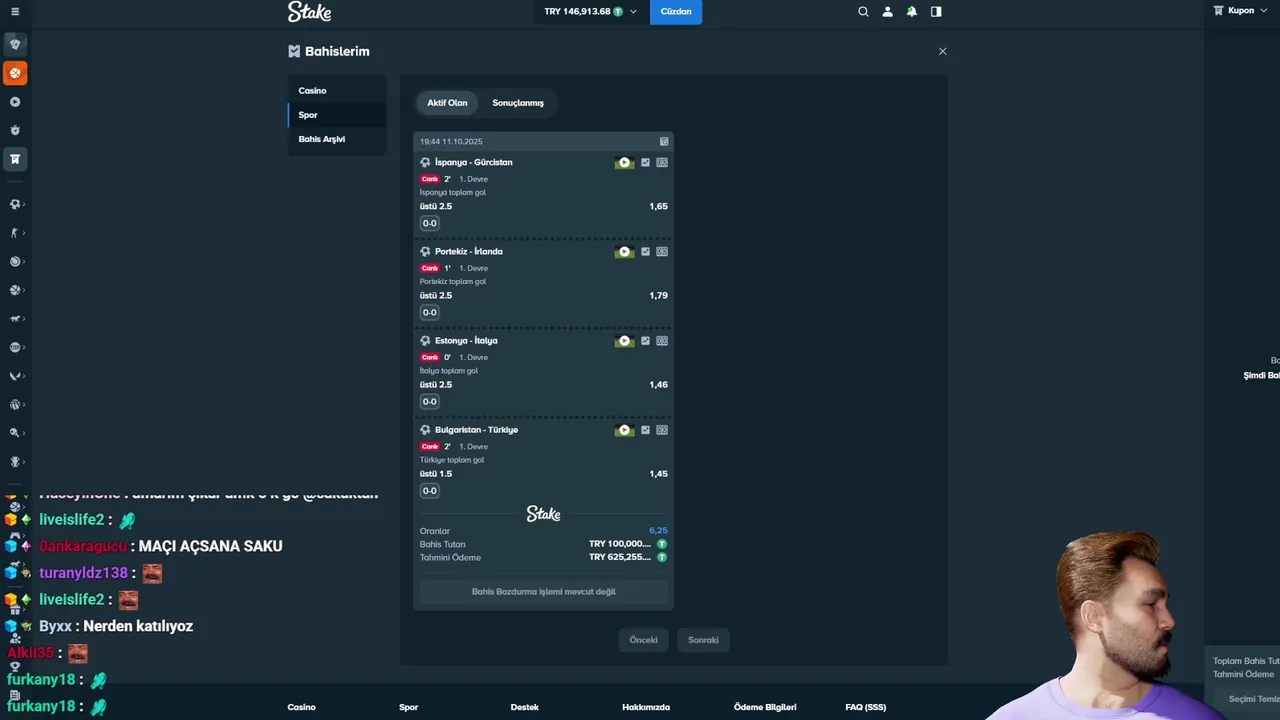Viewport: 1280px width, 720px height.
Task: Select the orange sports ball sidebar icon
Action: tap(15, 73)
